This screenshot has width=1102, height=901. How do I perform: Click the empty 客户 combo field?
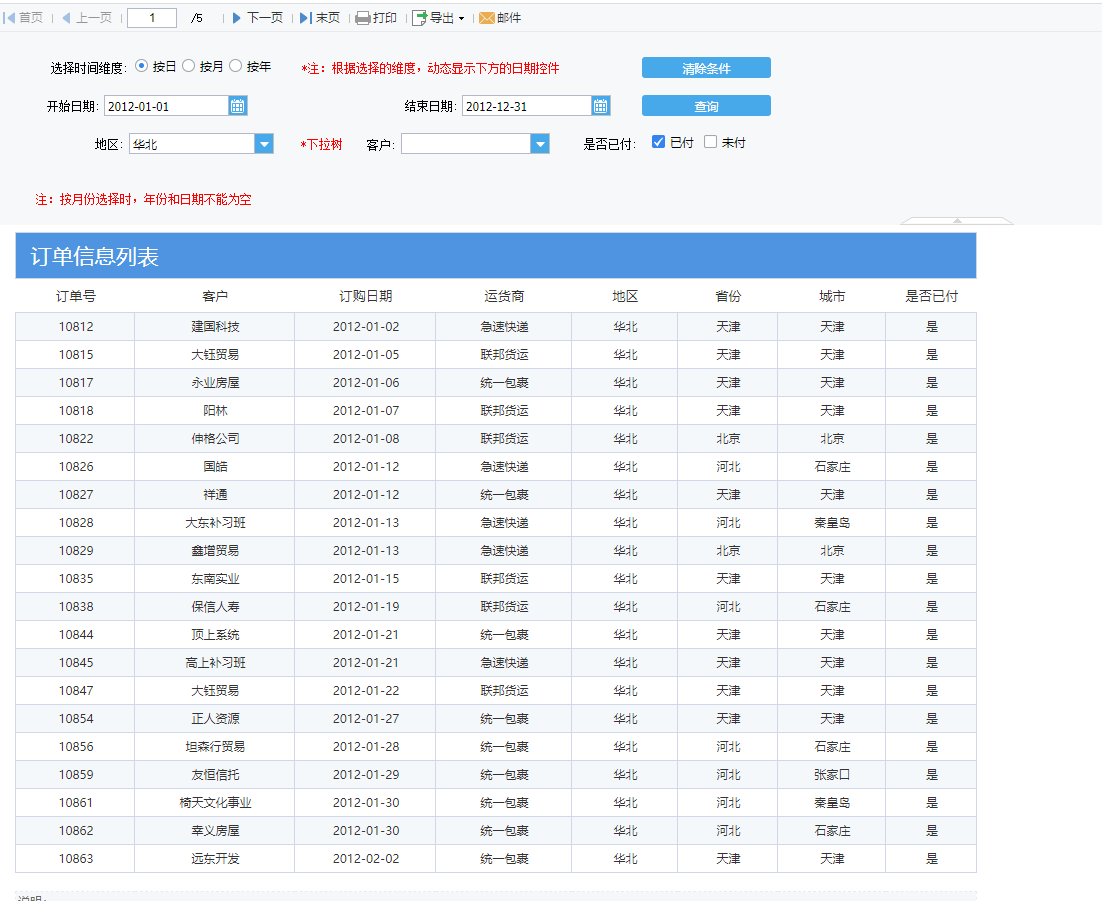[466, 144]
